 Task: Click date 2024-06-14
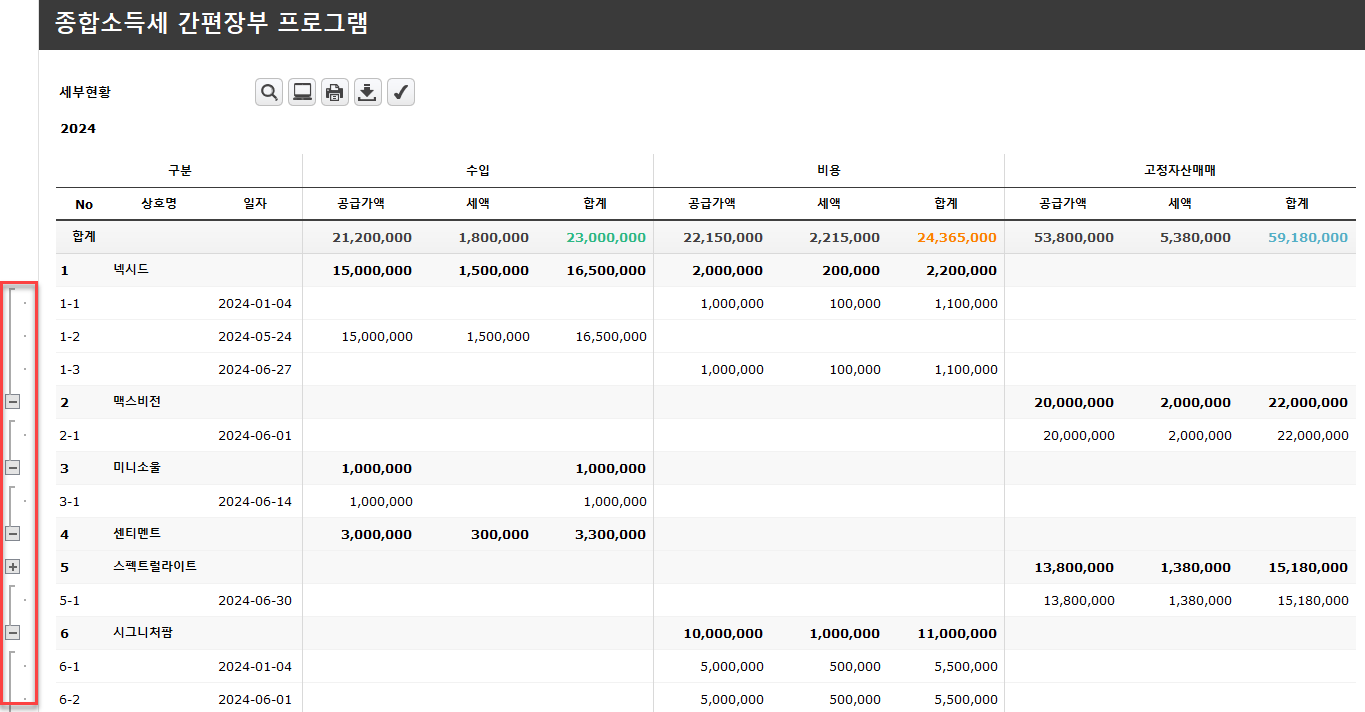coord(255,501)
